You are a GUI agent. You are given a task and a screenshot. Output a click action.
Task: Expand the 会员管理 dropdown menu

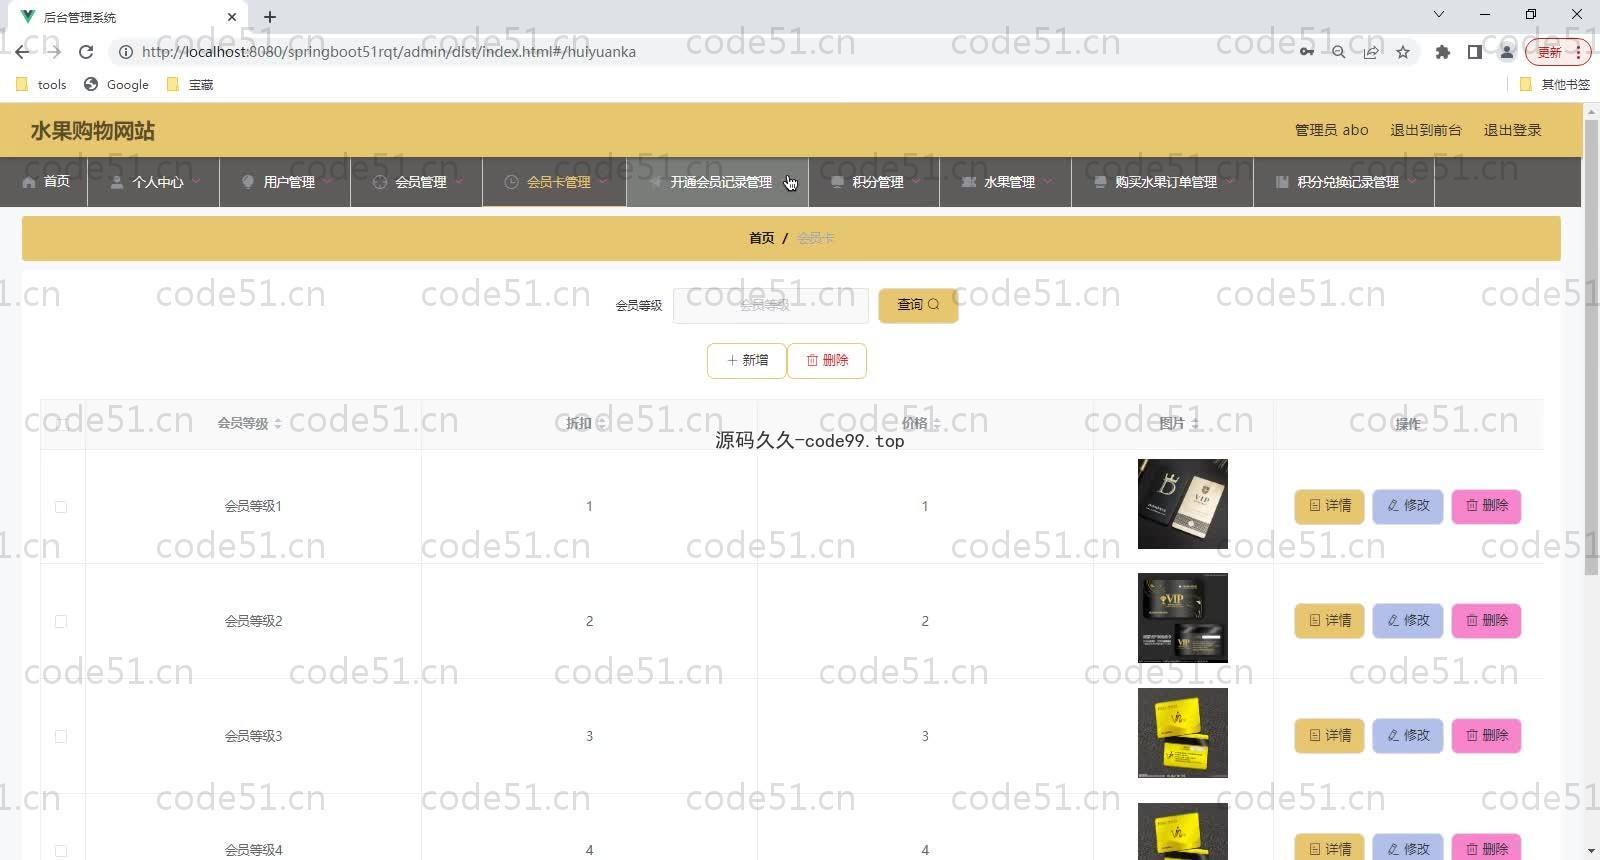pos(459,182)
